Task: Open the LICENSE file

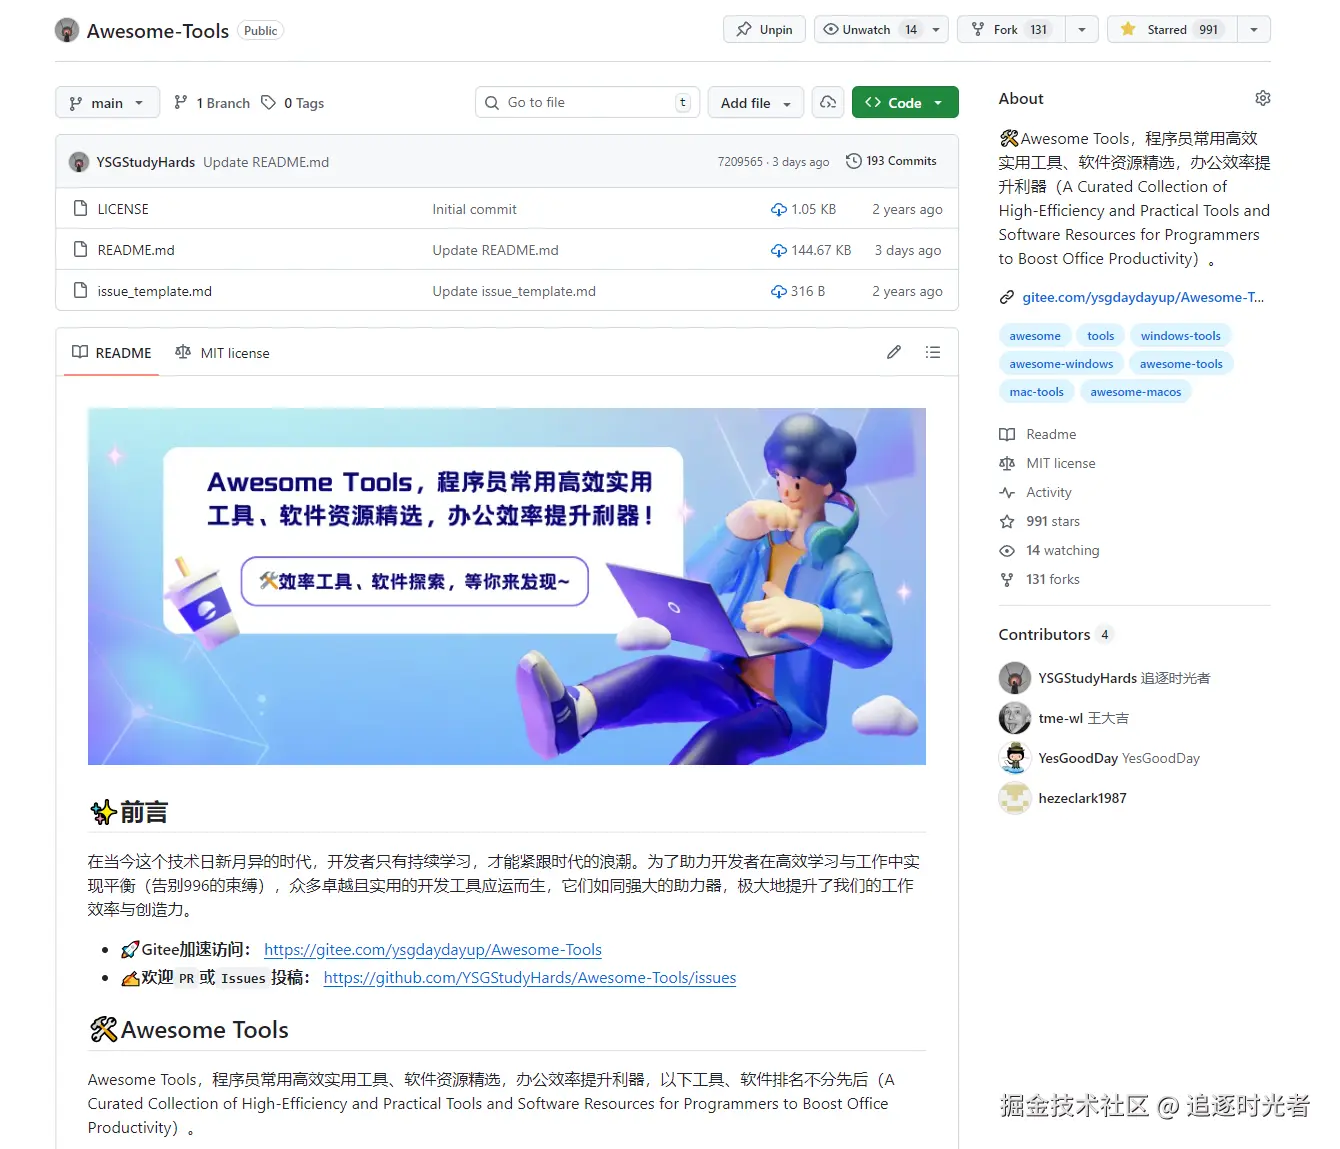Action: tap(123, 209)
